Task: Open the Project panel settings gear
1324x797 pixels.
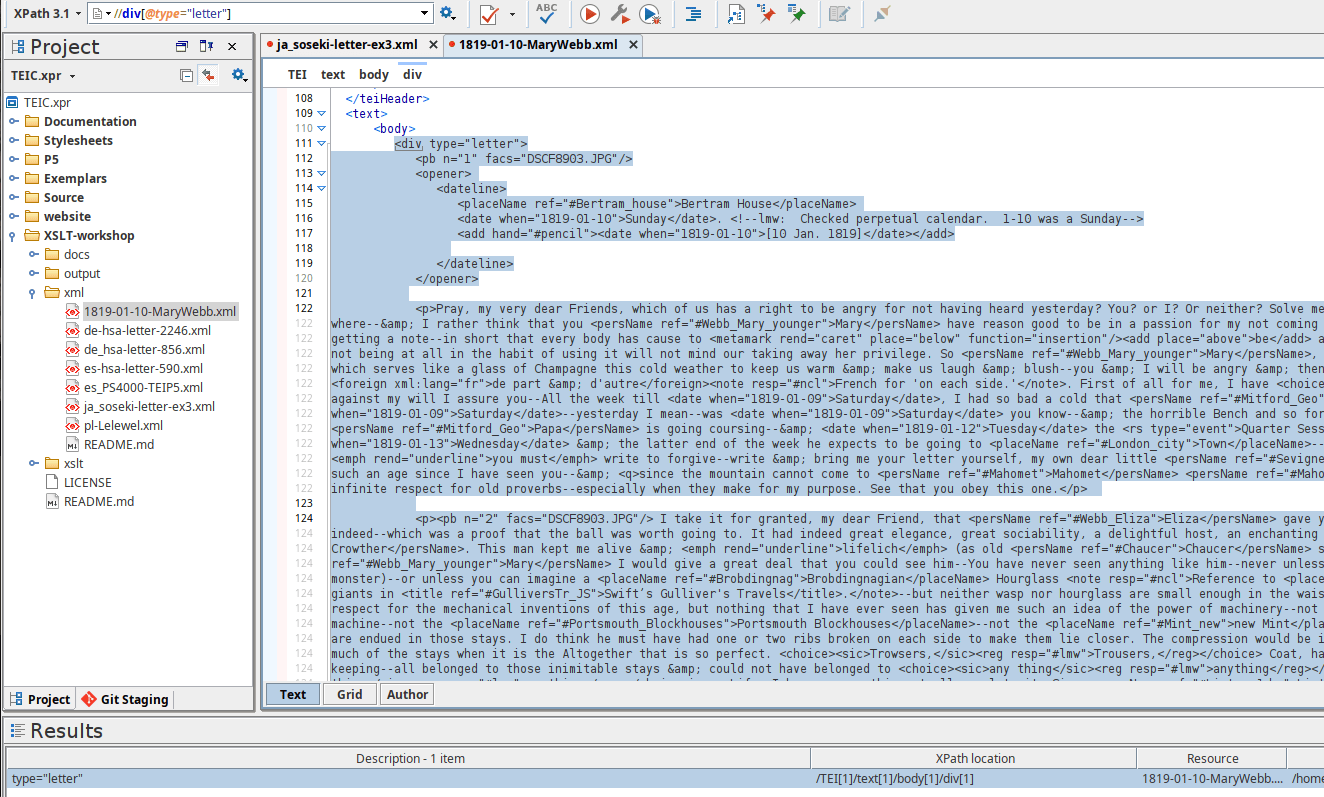Action: [239, 75]
